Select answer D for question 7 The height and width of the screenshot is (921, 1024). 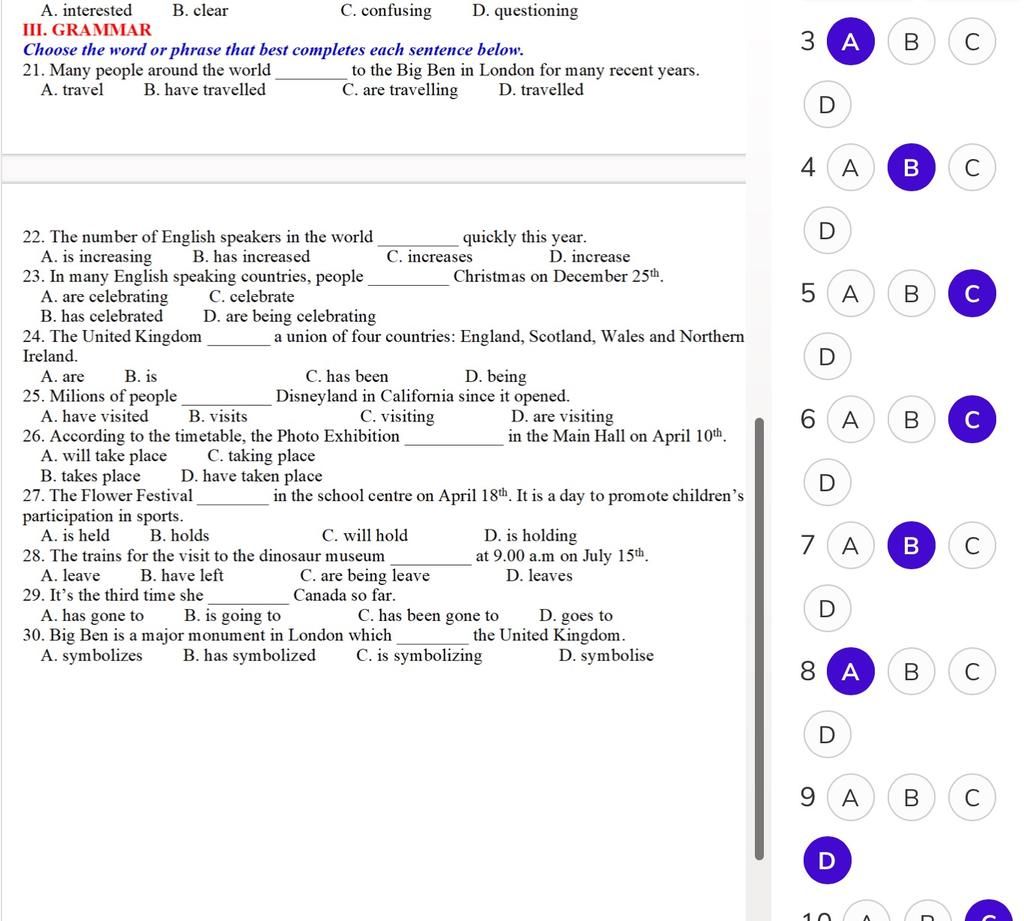[827, 609]
